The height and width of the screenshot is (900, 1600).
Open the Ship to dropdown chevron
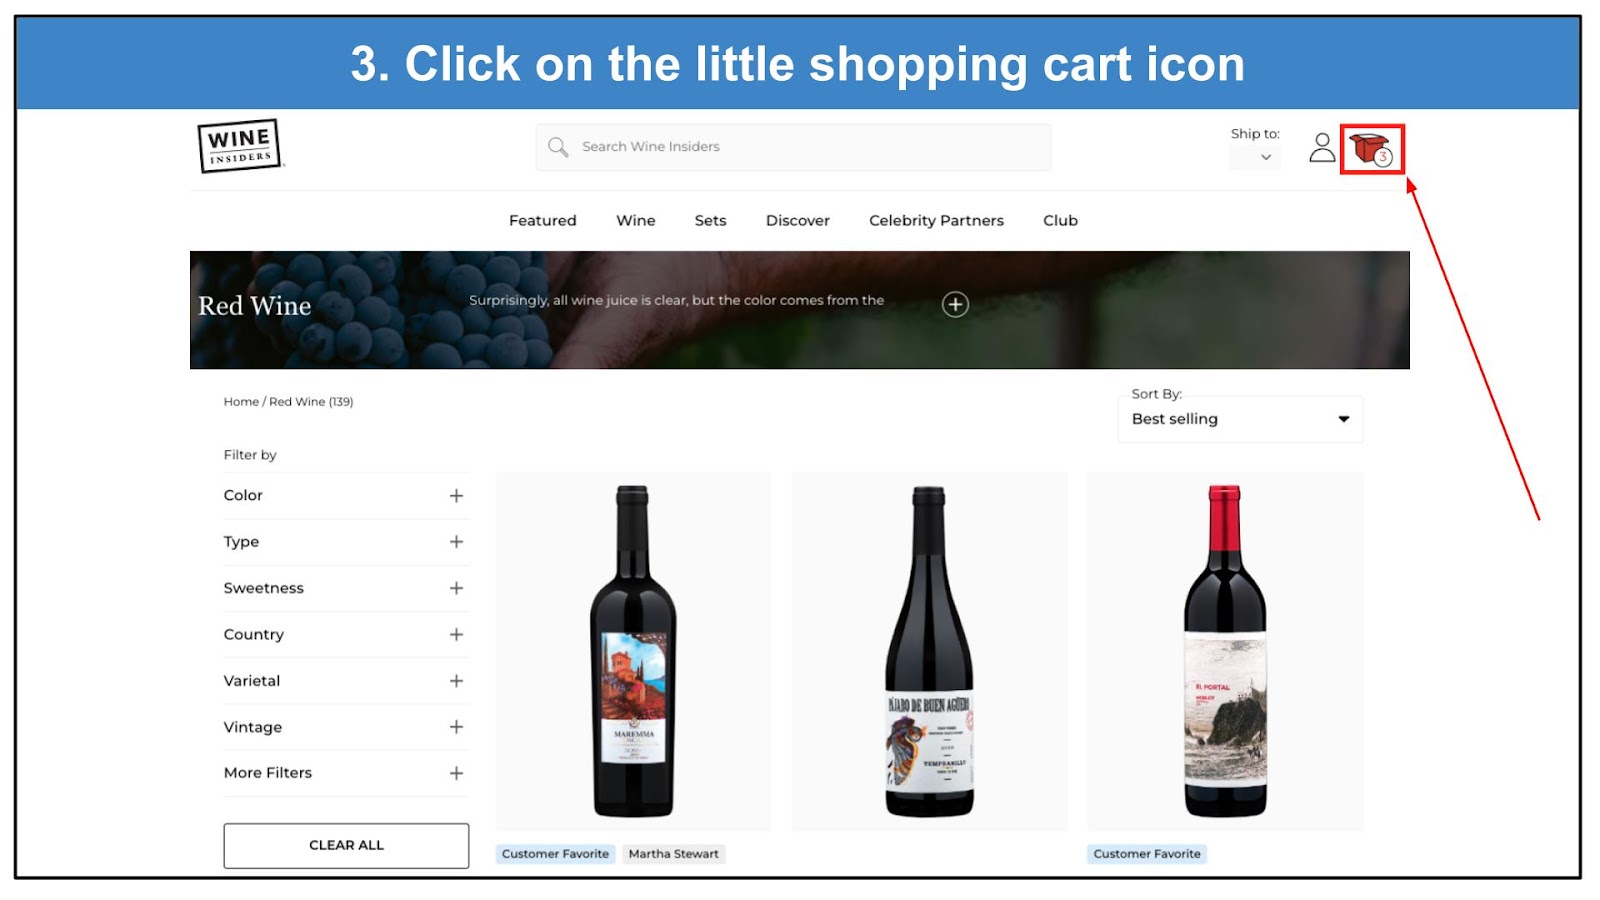pyautogui.click(x=1266, y=157)
